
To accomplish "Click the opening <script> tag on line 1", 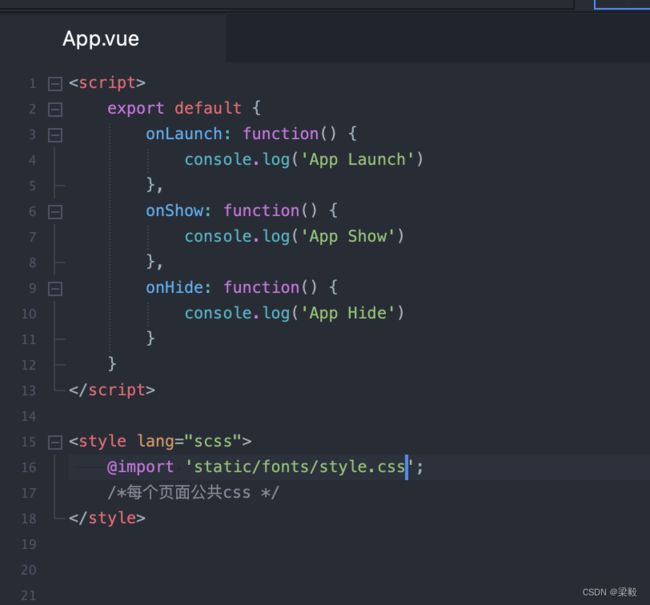I will click(x=107, y=83).
